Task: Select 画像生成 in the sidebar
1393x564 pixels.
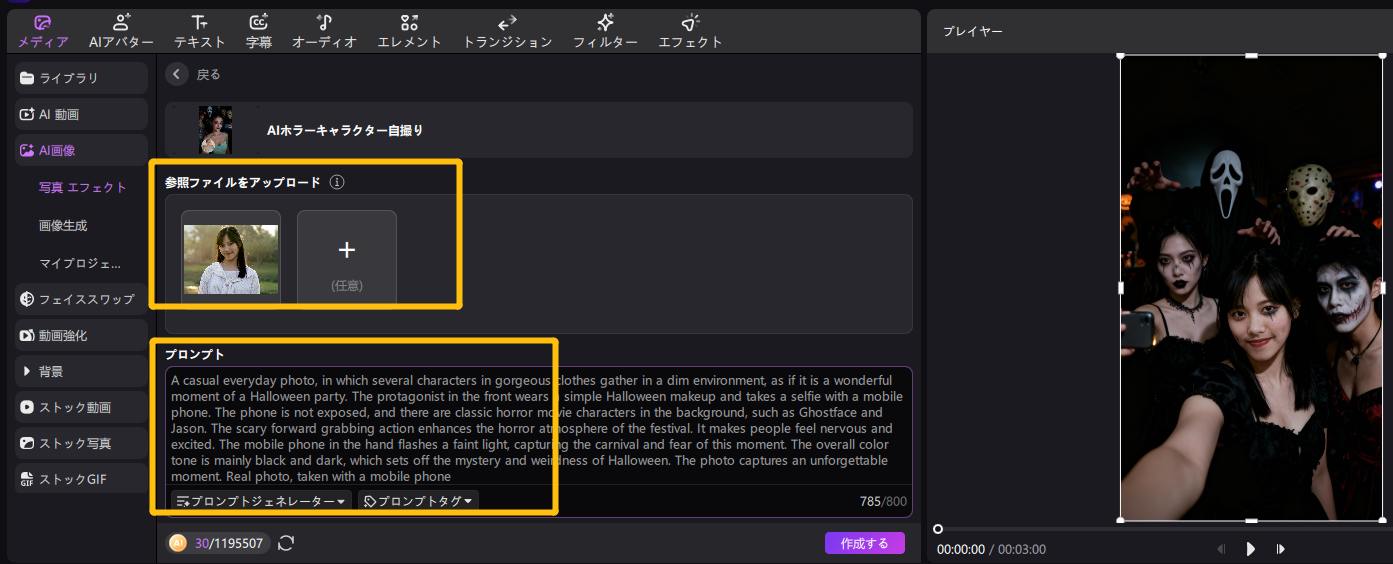Action: [63, 226]
